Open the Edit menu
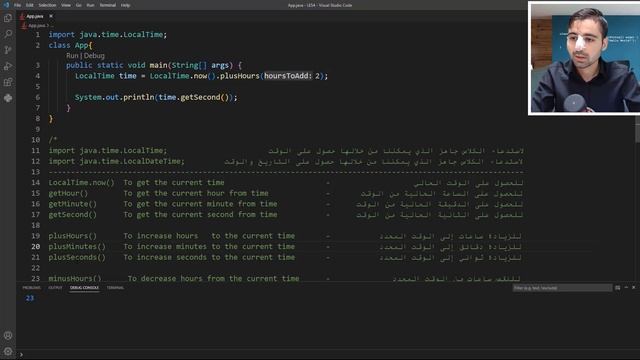Screen dimensions: 640x360 [30, 5]
